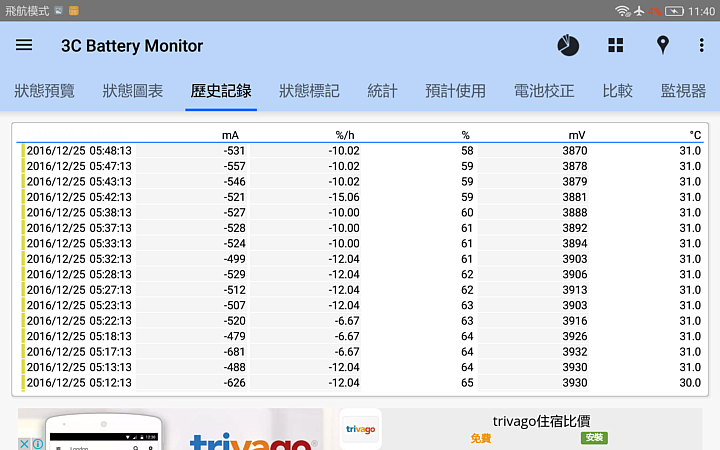Tap the location pin marker icon

[x=663, y=45]
